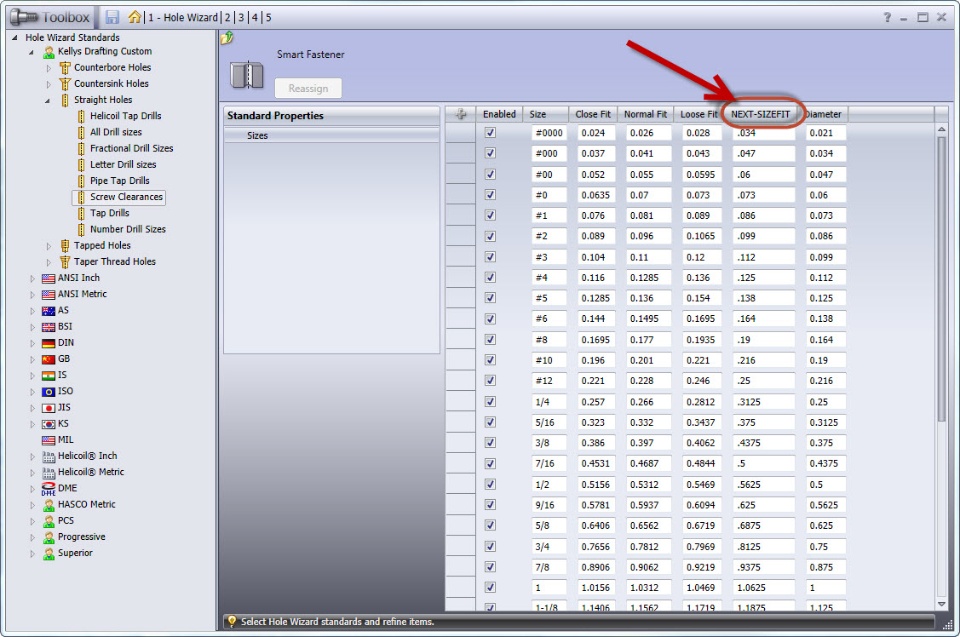Click the Straight Holes icon
Screen dimensions: 960x637
click(x=65, y=100)
